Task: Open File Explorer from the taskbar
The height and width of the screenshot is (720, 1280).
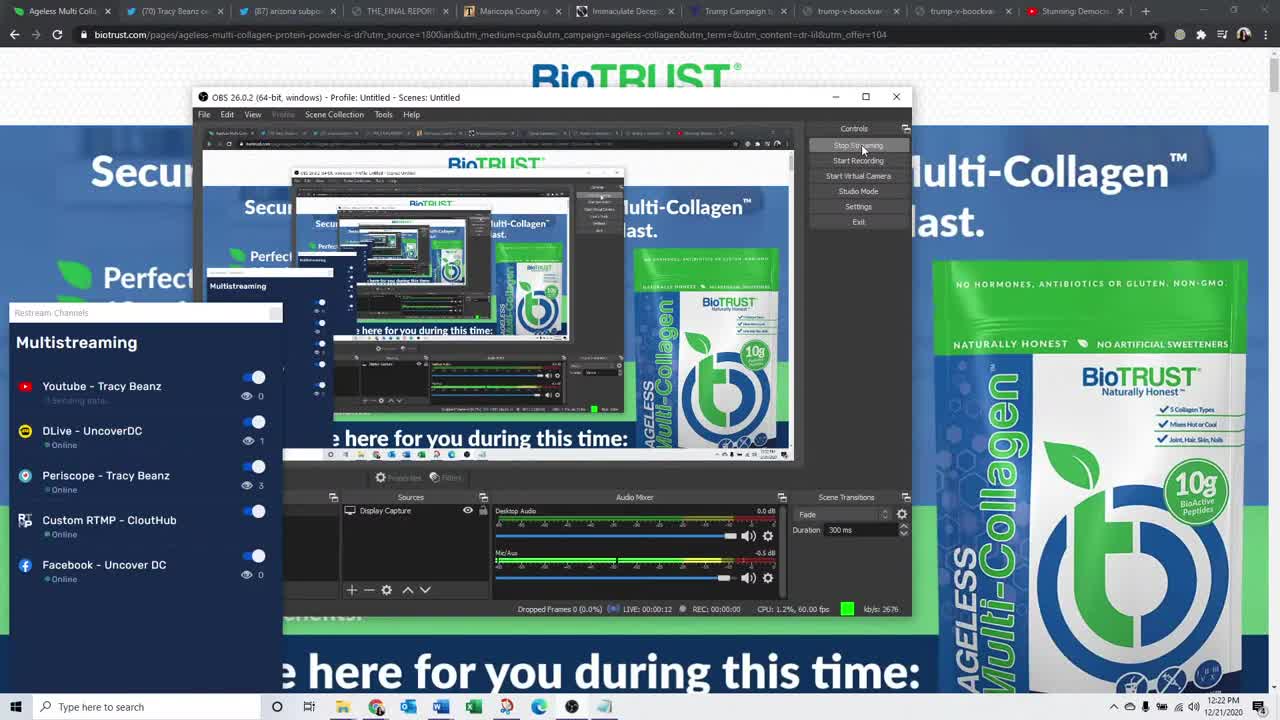Action: [x=343, y=707]
